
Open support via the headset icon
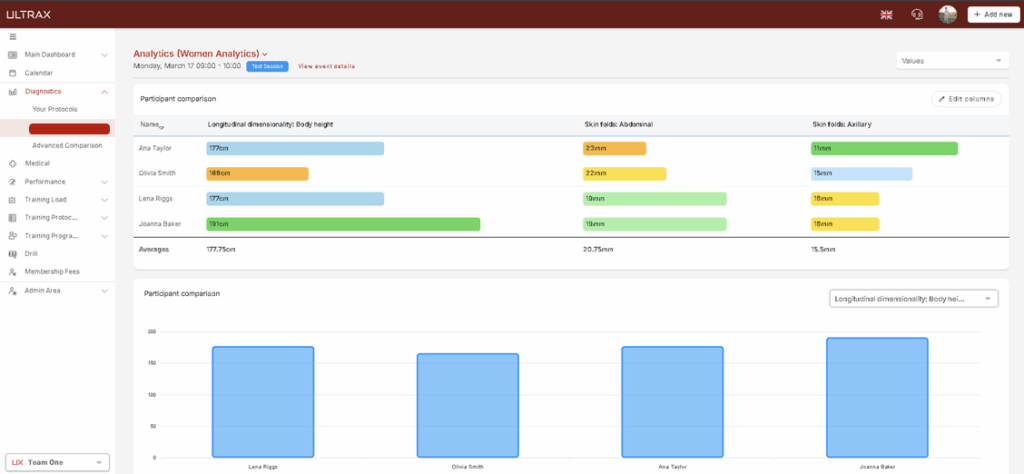(x=917, y=14)
